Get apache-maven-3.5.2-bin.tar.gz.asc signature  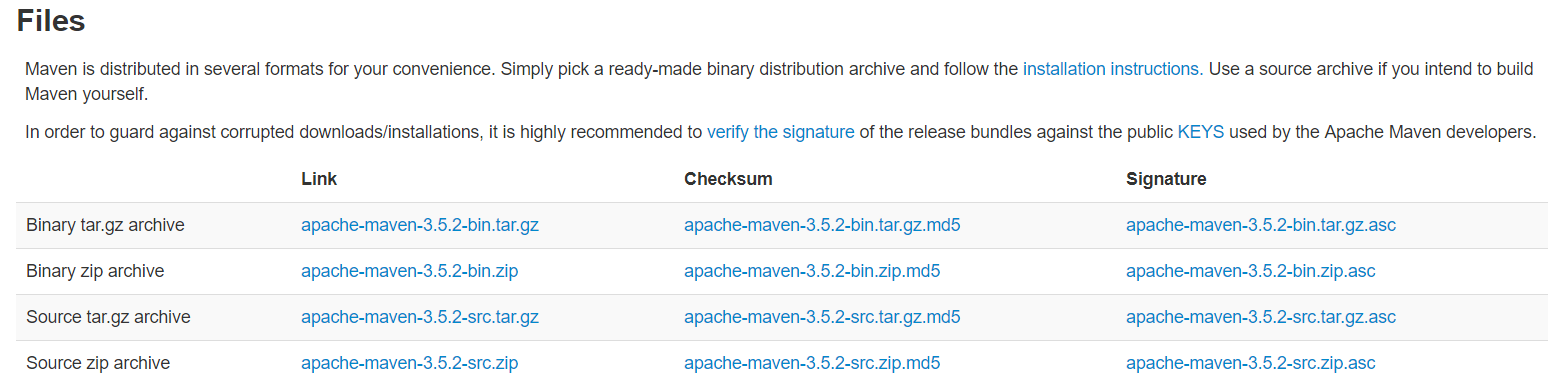(1261, 225)
